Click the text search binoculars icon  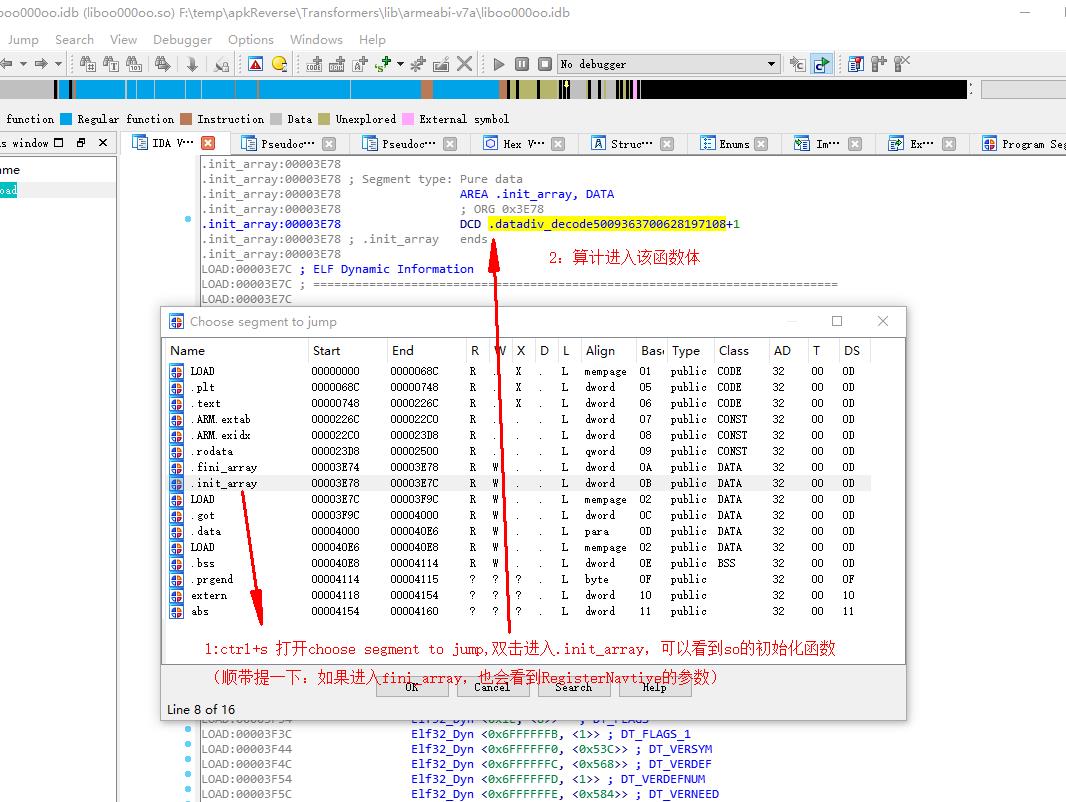pyautogui.click(x=111, y=63)
